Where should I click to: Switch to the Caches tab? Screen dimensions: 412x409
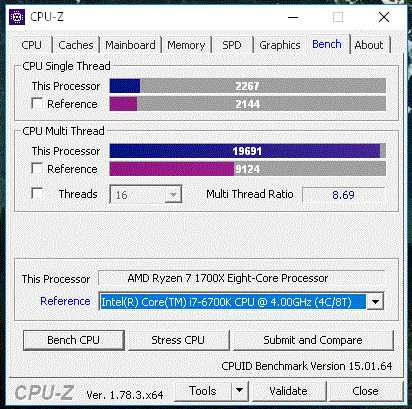click(76, 45)
